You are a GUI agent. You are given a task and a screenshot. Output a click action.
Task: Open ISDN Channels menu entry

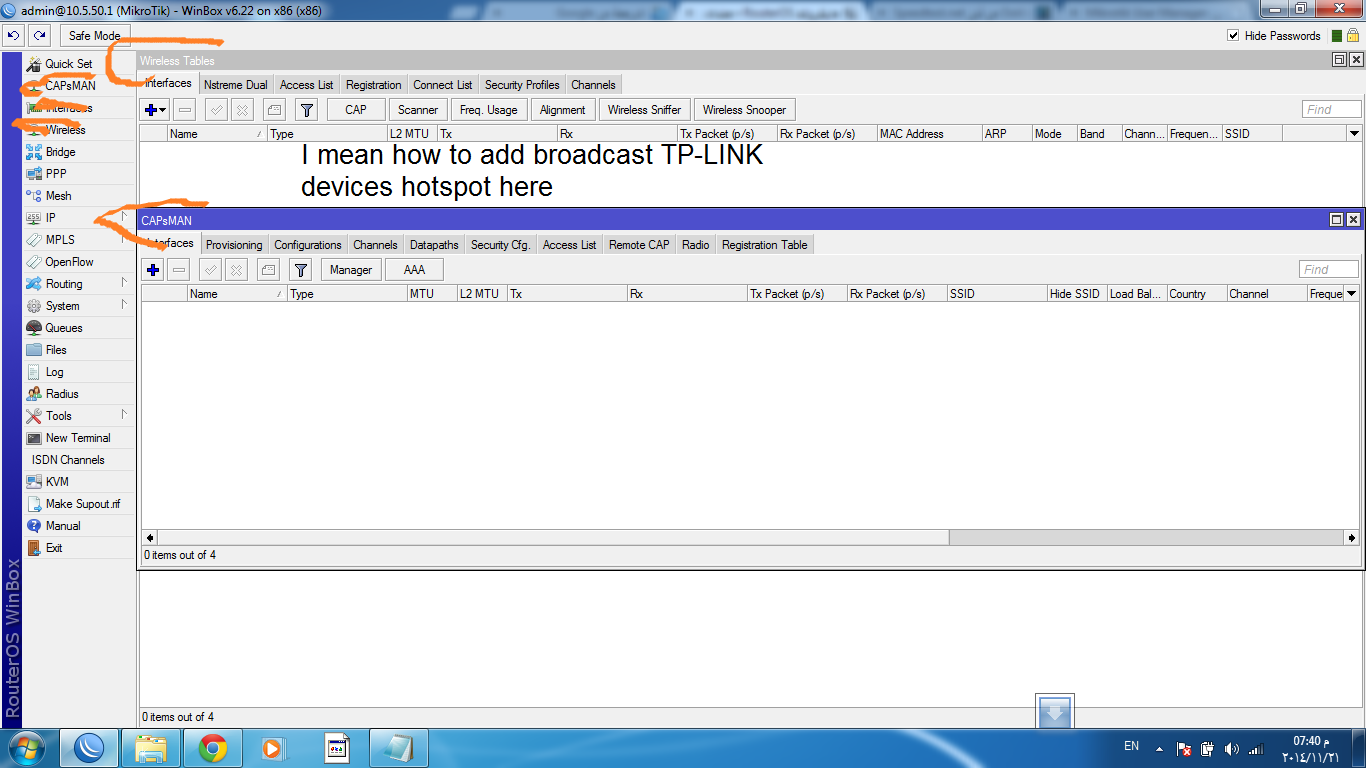pyautogui.click(x=68, y=460)
